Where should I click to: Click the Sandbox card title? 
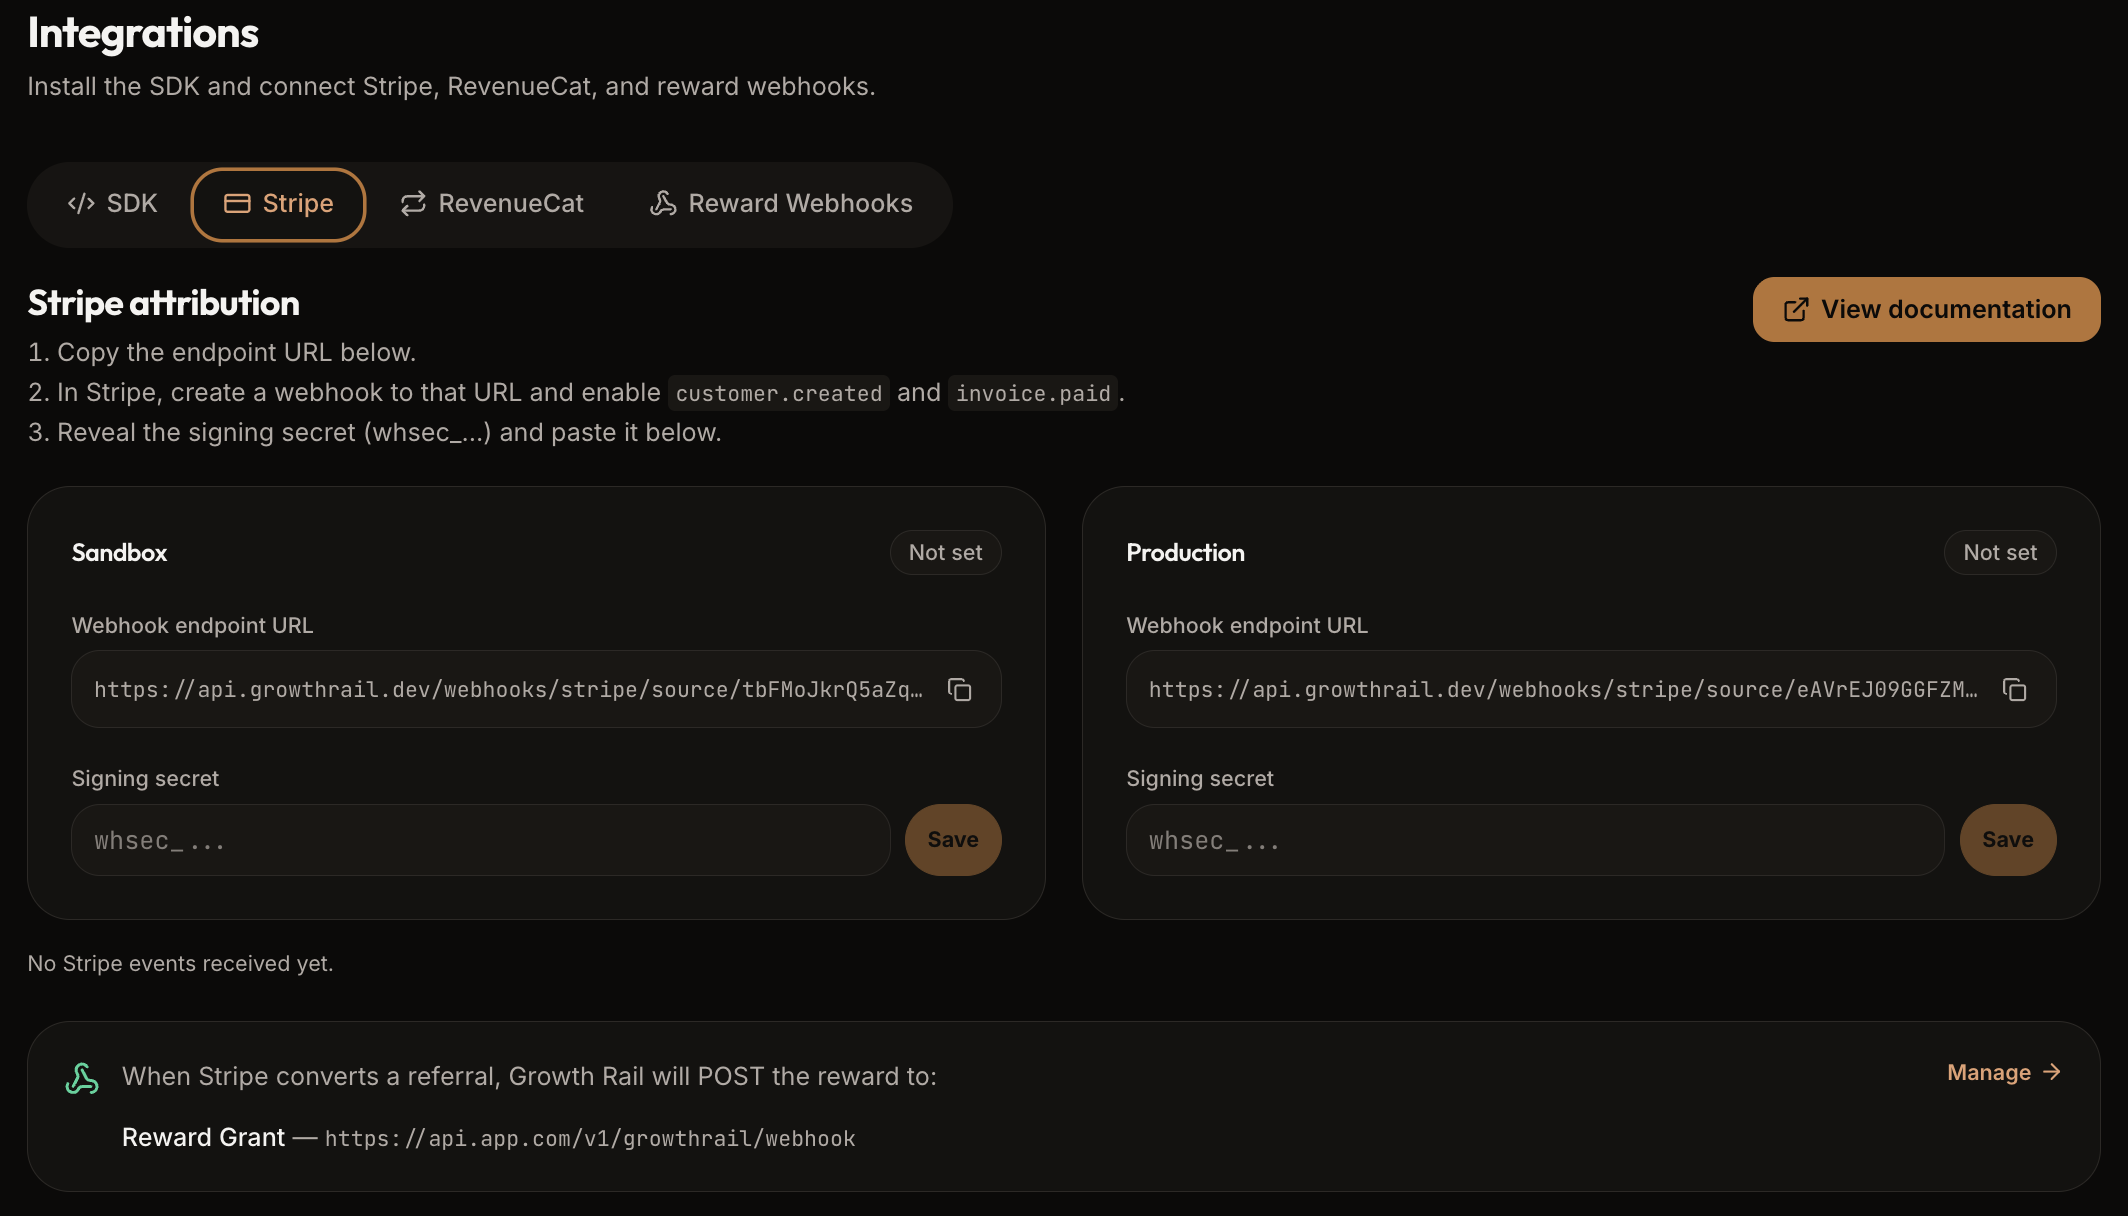(120, 553)
